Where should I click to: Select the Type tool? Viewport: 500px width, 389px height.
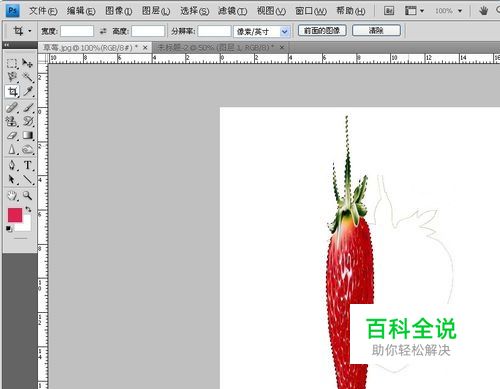click(28, 165)
